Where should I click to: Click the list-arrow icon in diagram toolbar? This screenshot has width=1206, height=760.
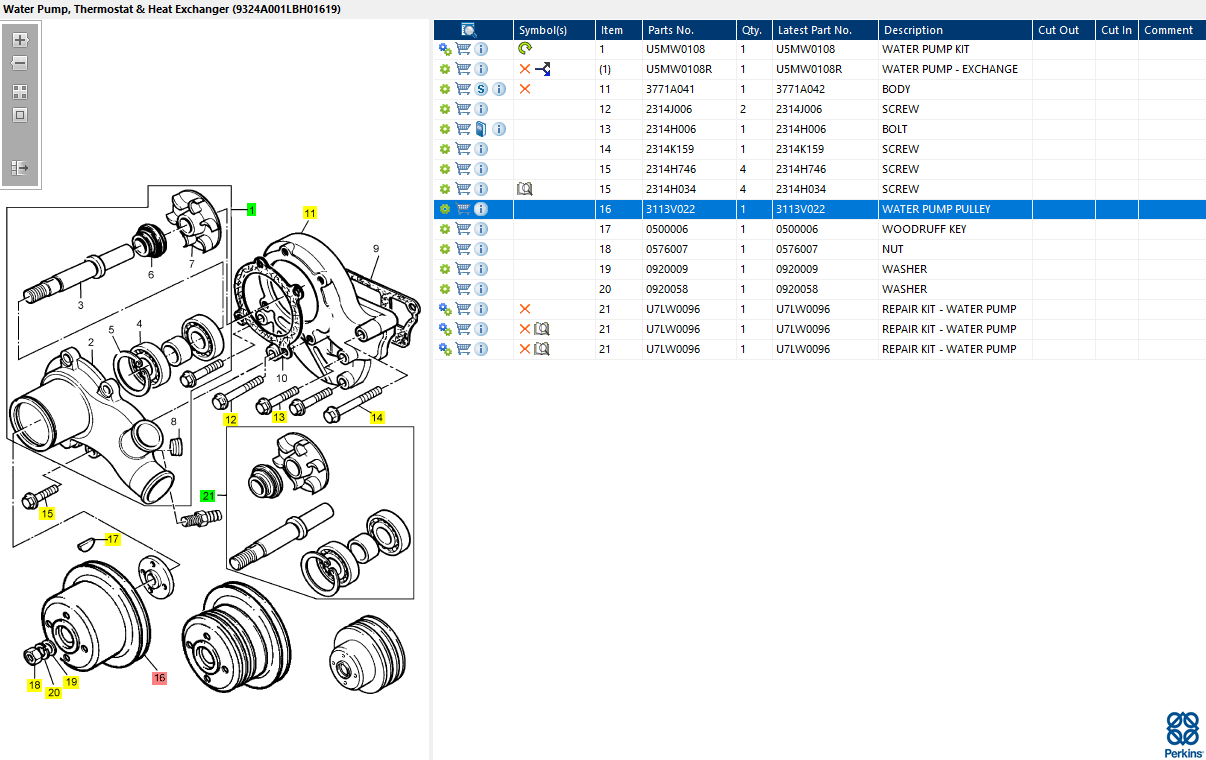pos(19,167)
